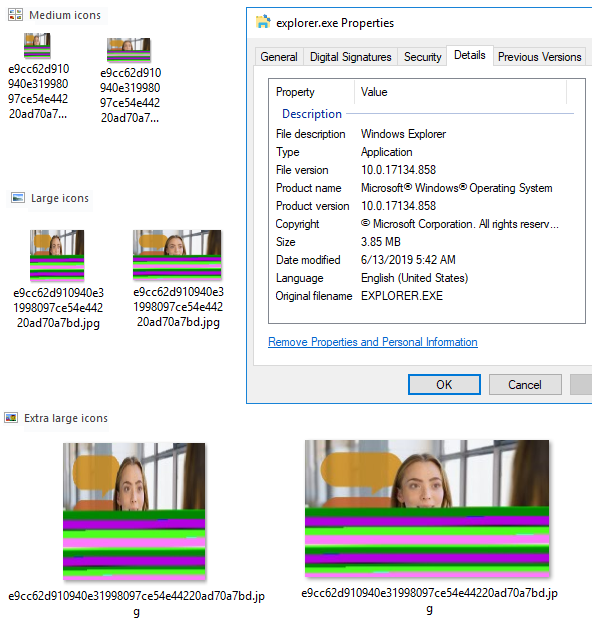This screenshot has width=592, height=626.
Task: Click the Extra large icons view icon
Action: 11,418
